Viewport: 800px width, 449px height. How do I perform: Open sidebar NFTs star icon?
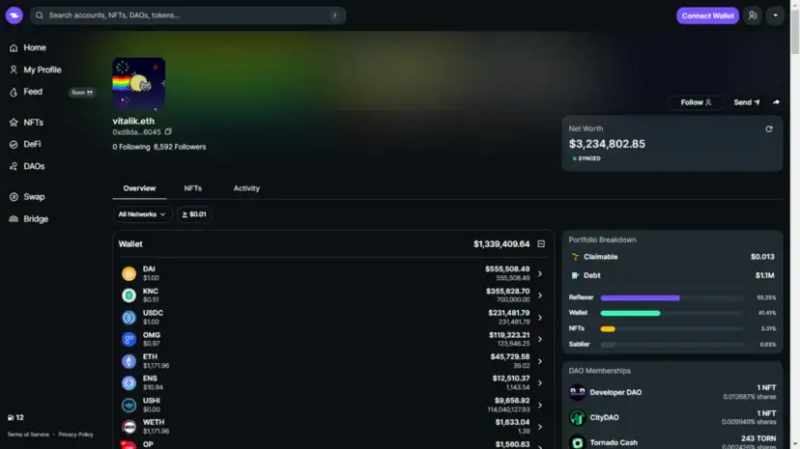pos(13,122)
